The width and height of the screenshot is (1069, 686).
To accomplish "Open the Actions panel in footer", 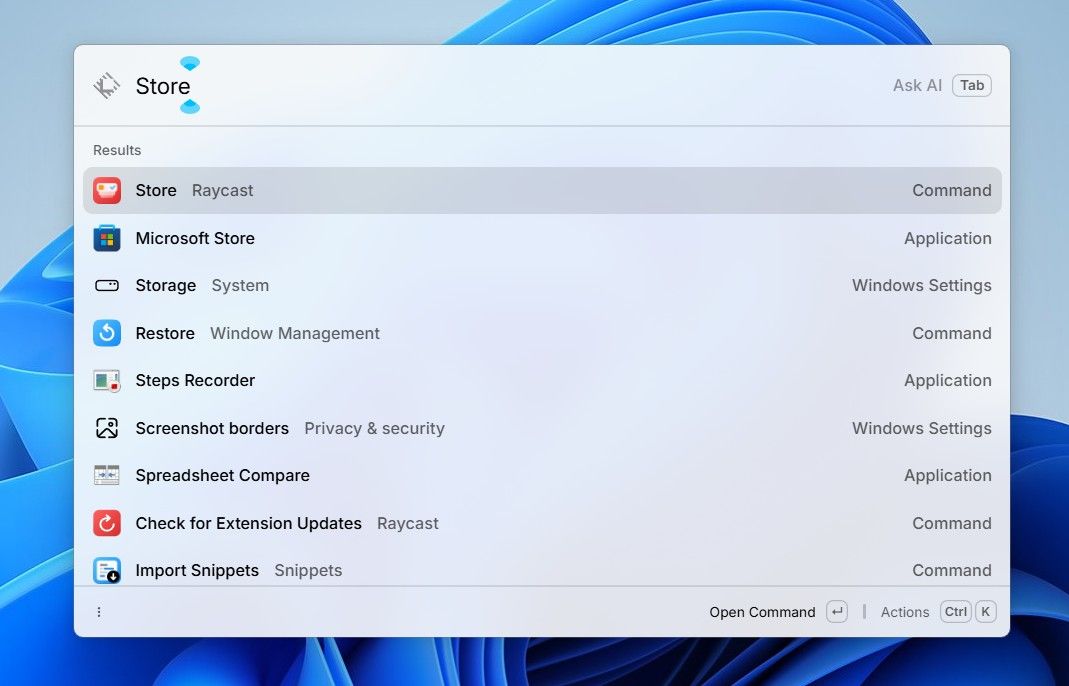I will (904, 612).
